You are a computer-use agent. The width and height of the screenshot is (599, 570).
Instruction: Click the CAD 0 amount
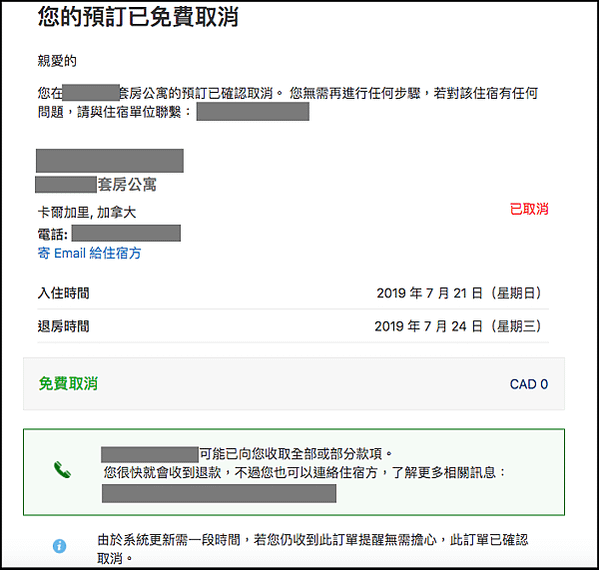(529, 384)
